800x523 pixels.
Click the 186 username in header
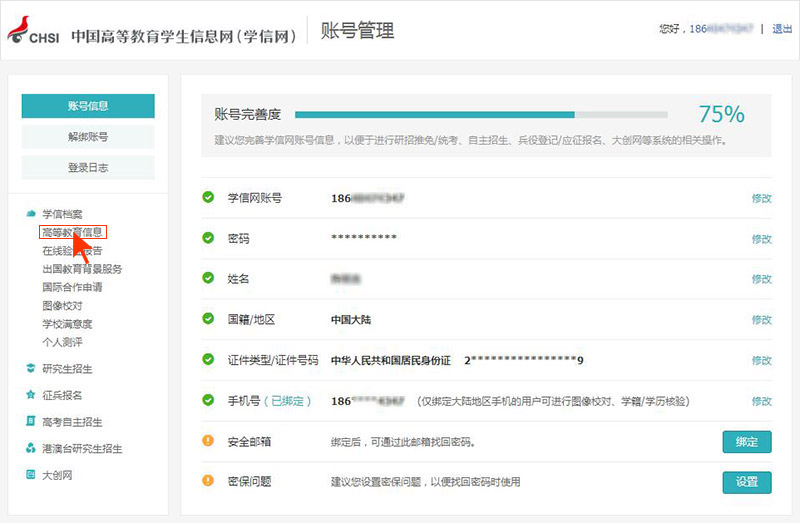click(x=721, y=29)
